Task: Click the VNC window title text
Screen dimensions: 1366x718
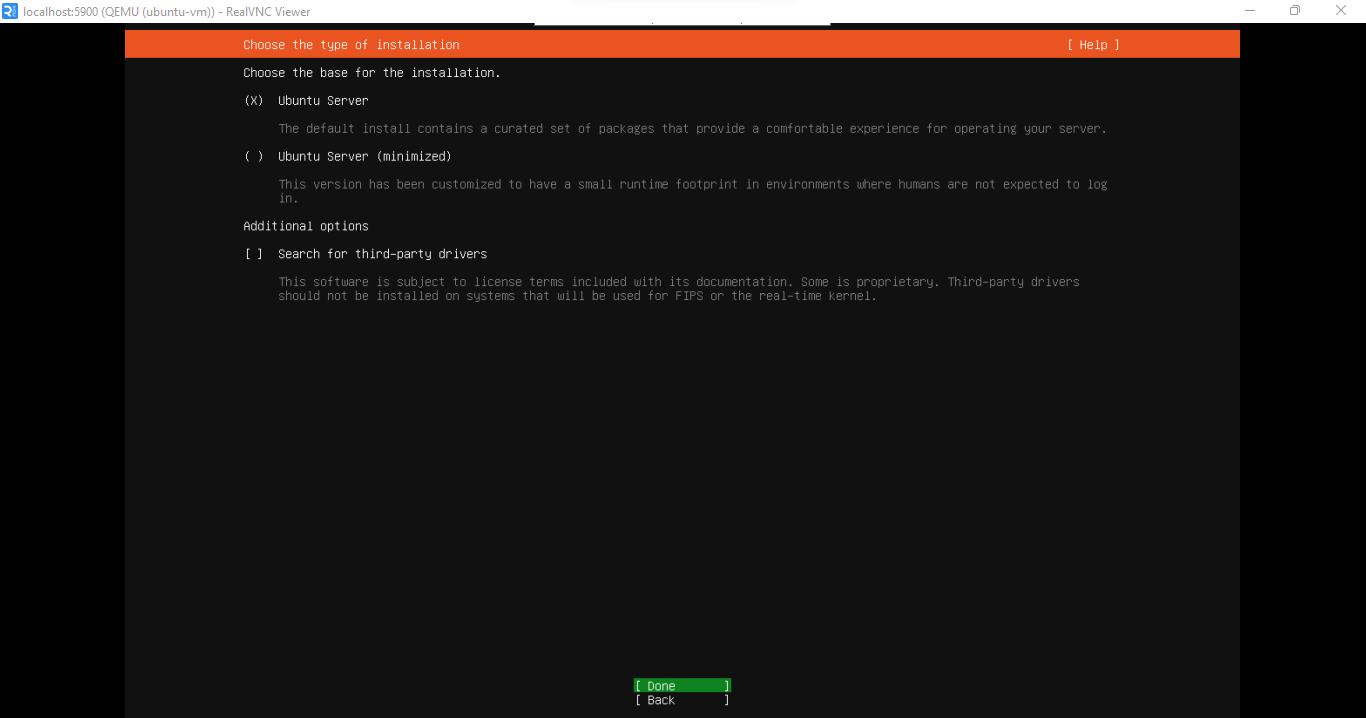Action: pos(167,12)
